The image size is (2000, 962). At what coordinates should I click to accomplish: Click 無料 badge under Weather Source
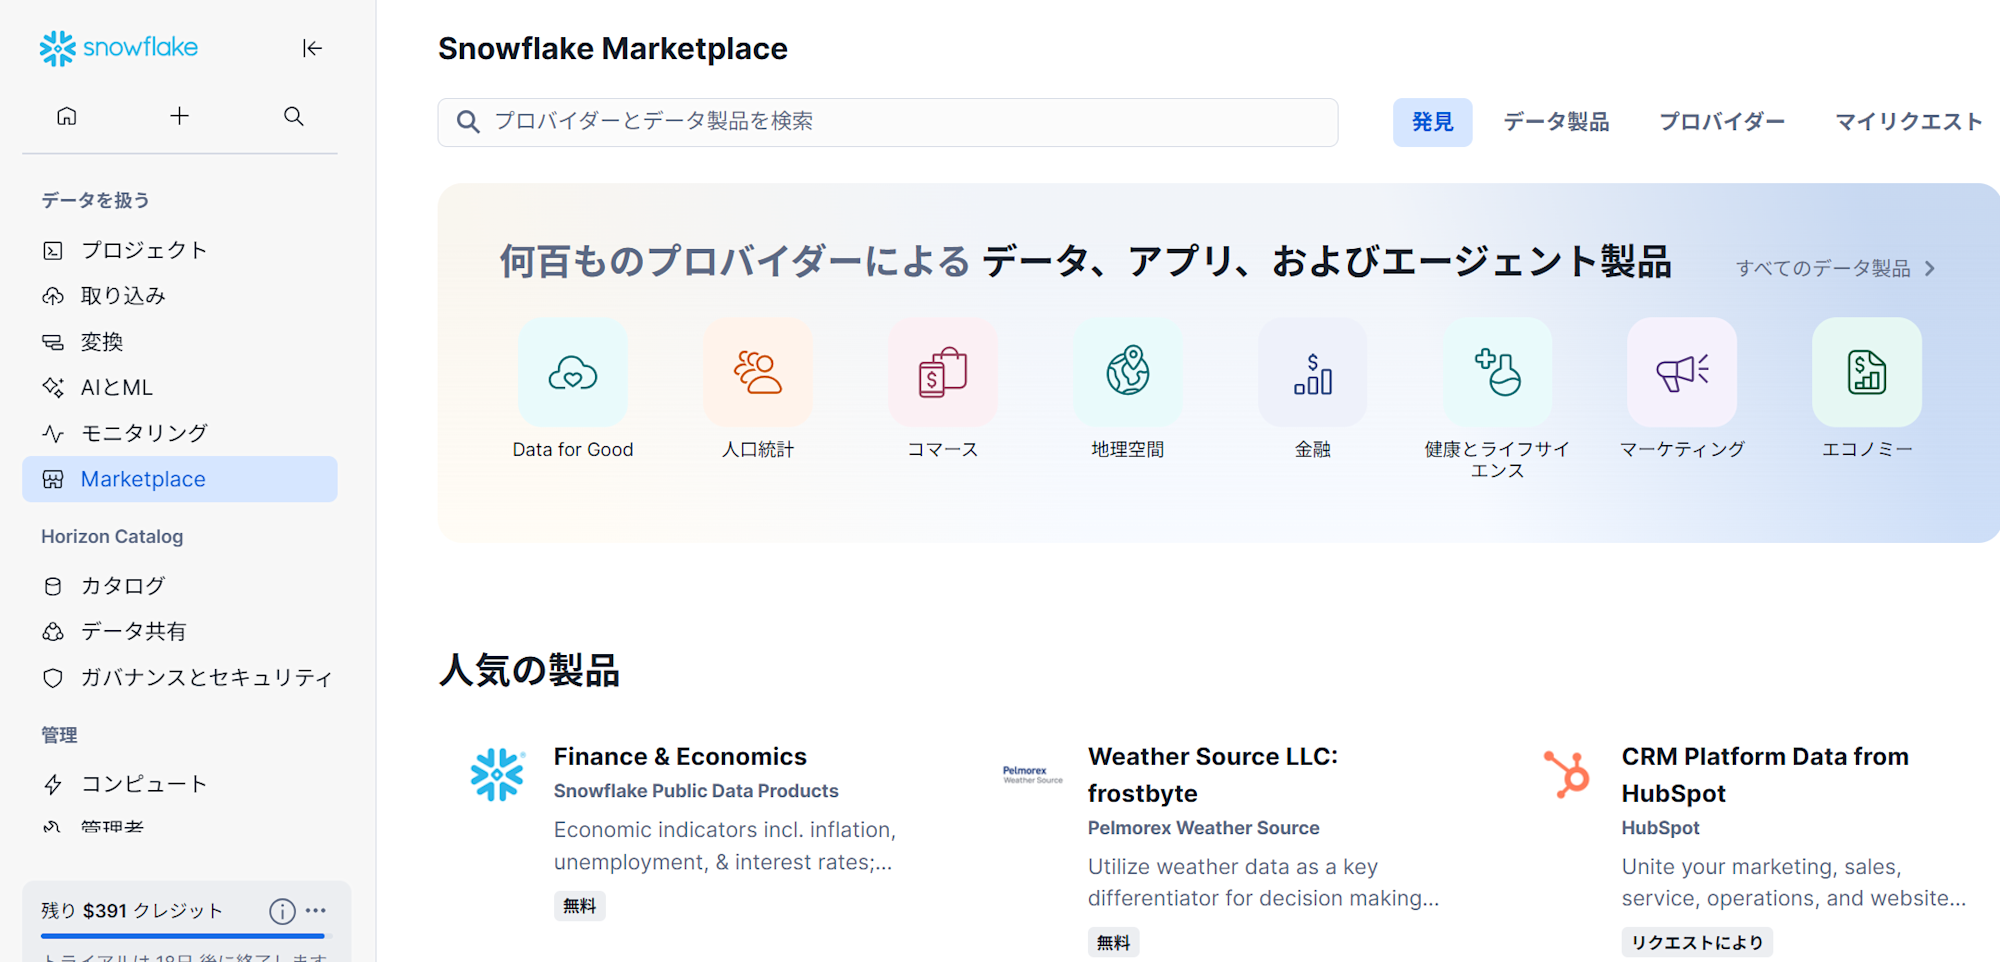[x=1113, y=942]
